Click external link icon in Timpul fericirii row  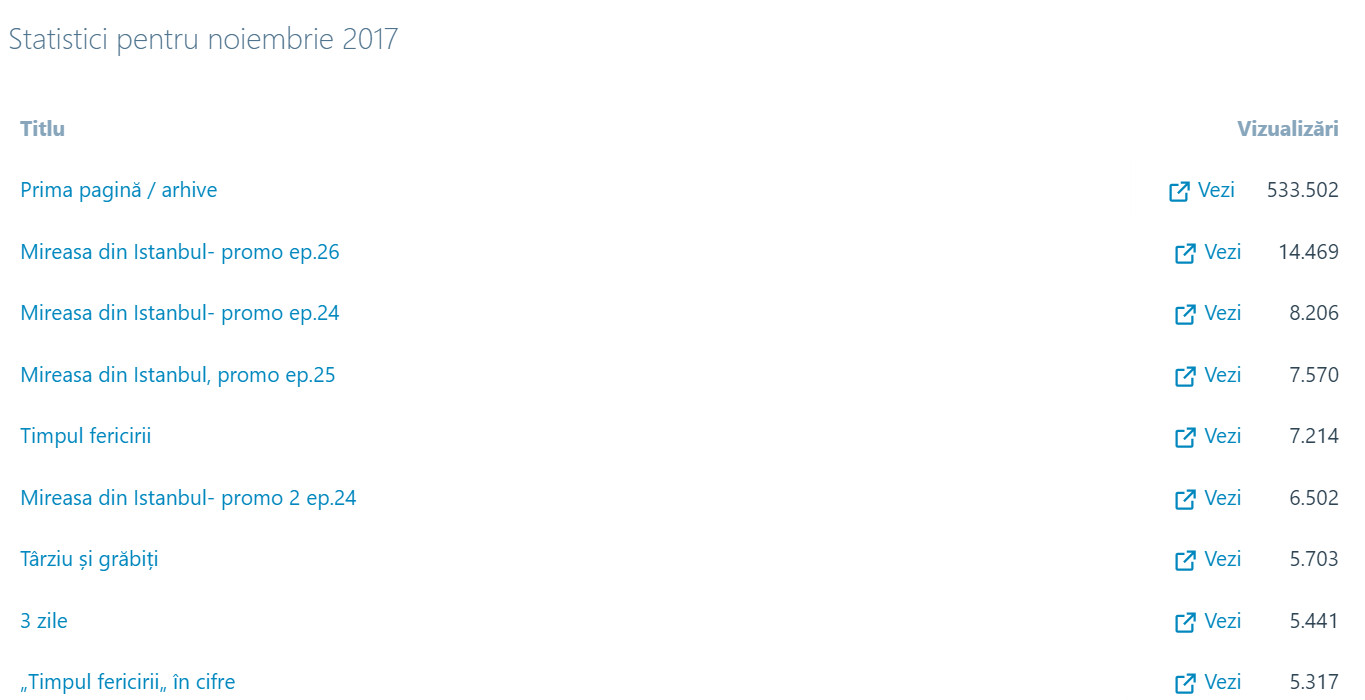(x=1185, y=437)
